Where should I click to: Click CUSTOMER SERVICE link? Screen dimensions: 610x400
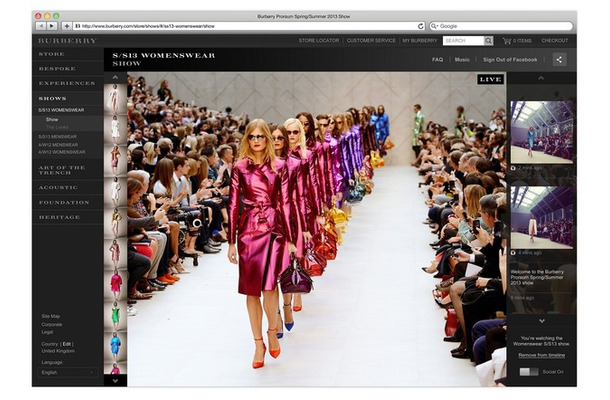point(371,40)
